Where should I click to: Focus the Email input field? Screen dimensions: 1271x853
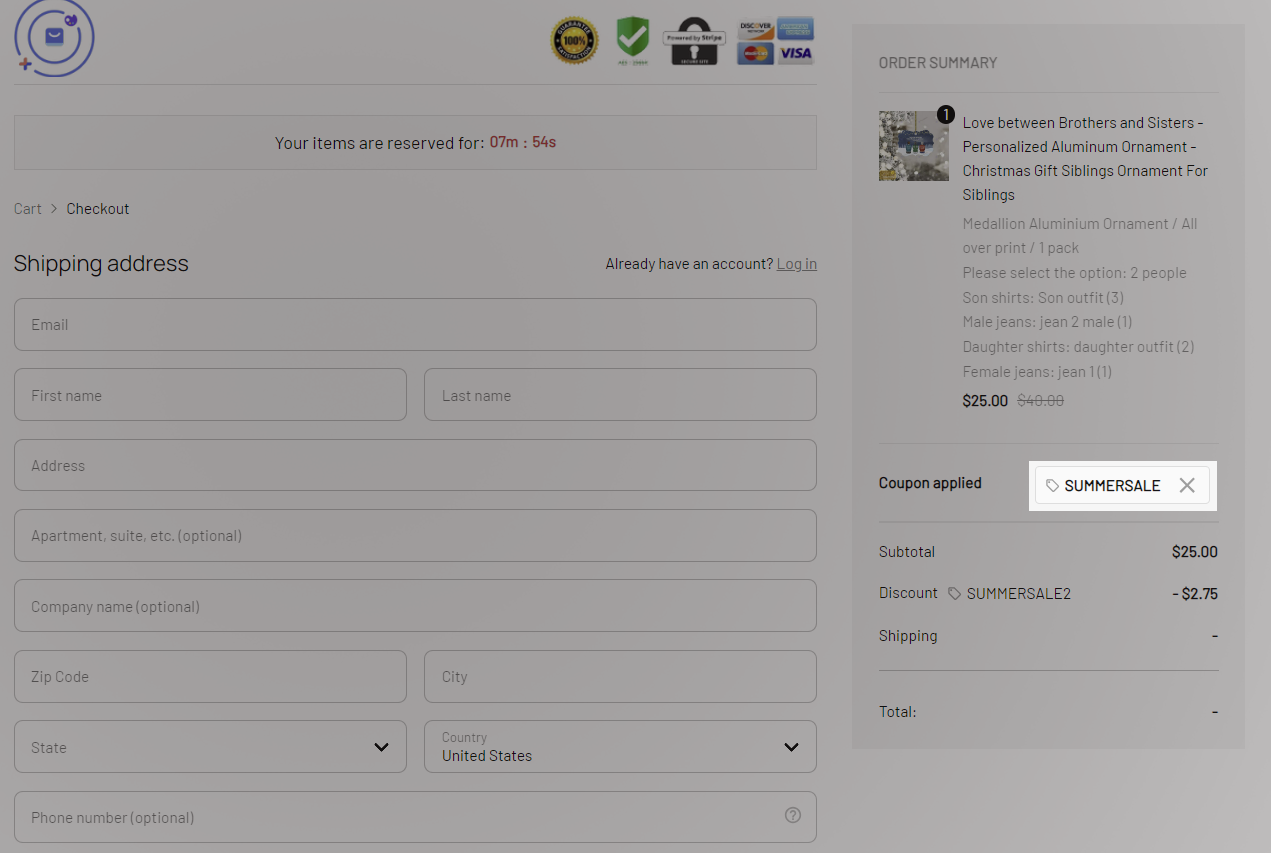coord(415,325)
